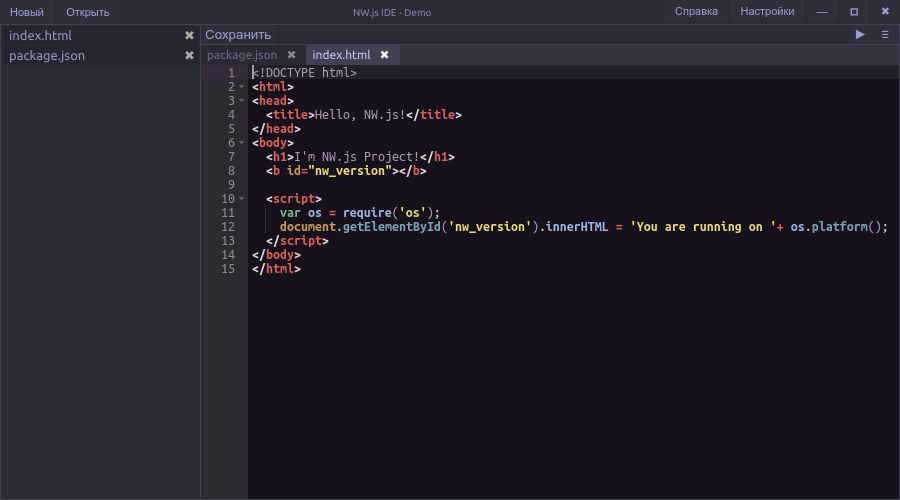
Task: Click line number 15 in the gutter
Action: (x=228, y=269)
